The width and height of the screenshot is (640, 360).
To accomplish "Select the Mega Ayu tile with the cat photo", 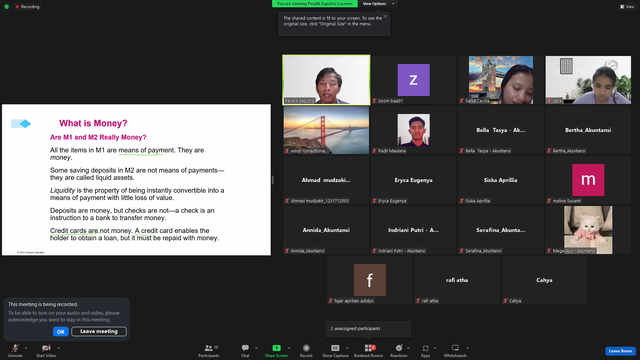I will (588, 230).
